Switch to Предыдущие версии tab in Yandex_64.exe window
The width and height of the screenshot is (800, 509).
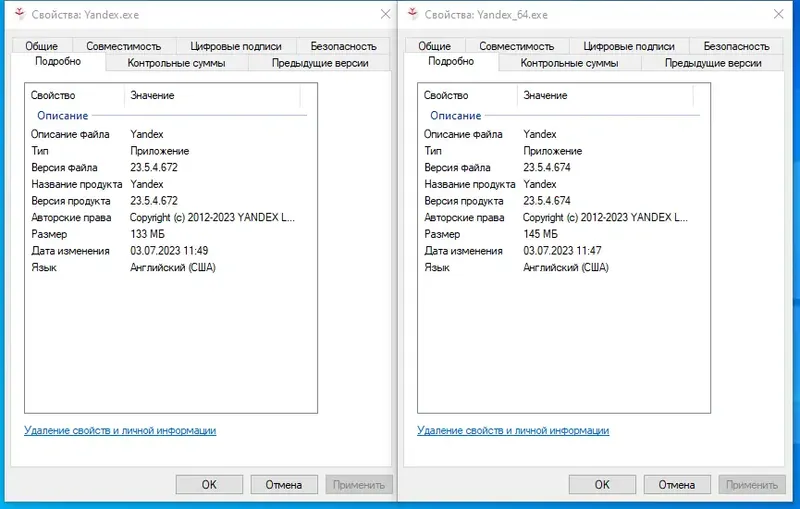pos(714,63)
